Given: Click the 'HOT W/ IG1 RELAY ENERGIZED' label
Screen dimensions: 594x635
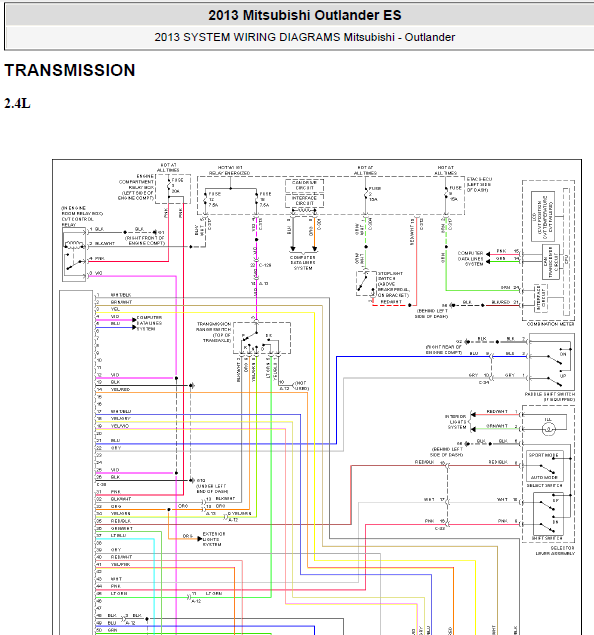Looking at the screenshot, I should click(229, 170).
